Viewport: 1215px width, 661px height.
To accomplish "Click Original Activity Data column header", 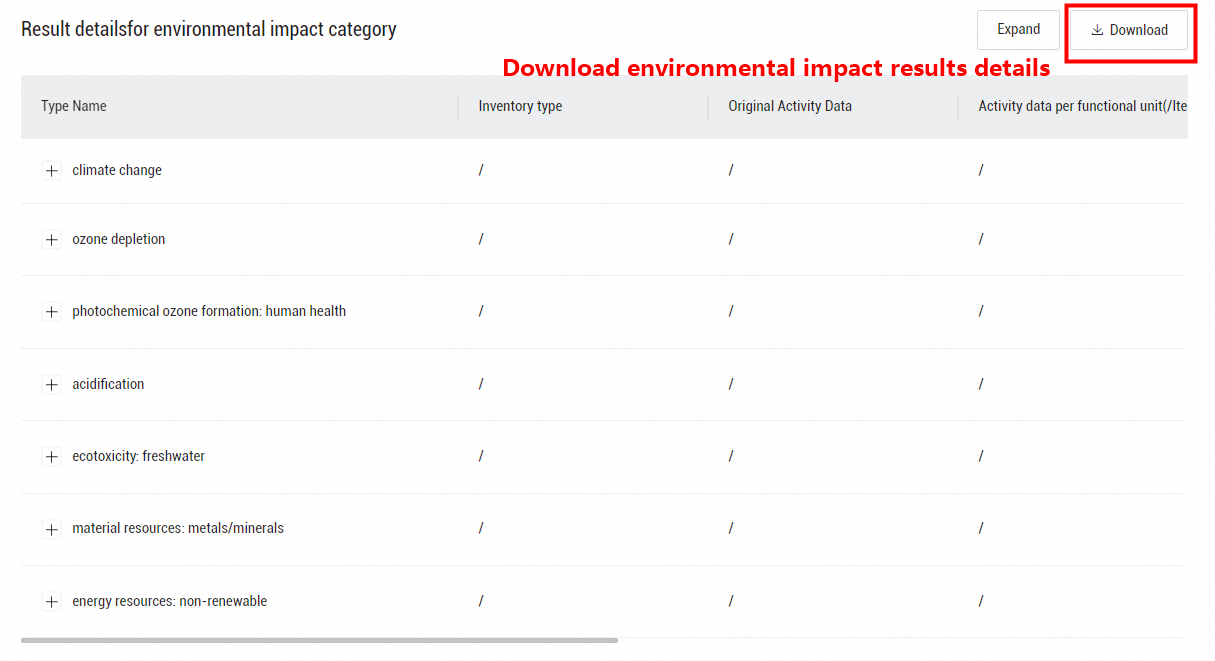I will (790, 106).
